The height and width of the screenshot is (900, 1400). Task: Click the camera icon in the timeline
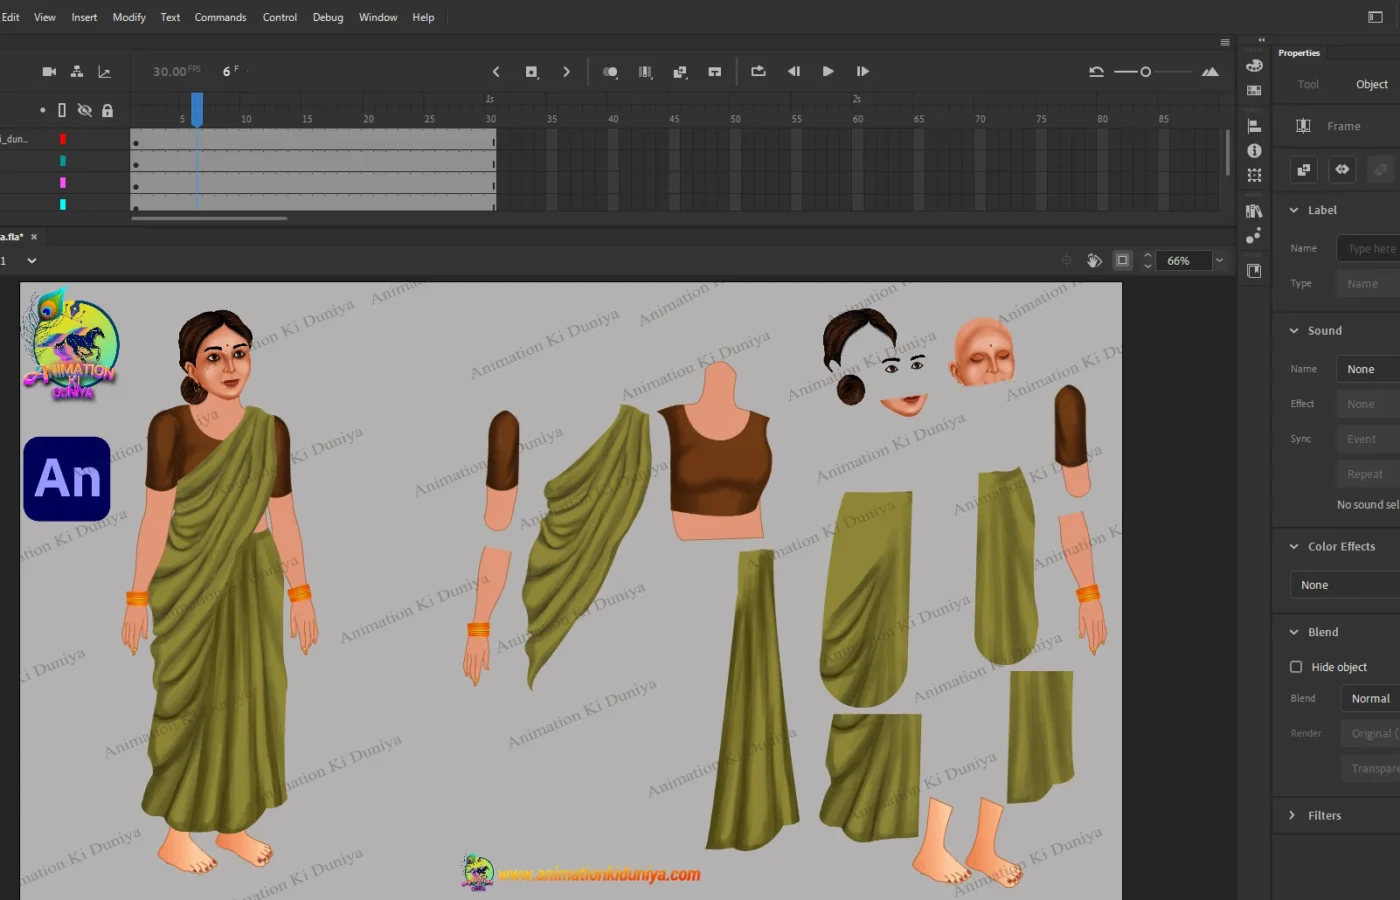49,71
